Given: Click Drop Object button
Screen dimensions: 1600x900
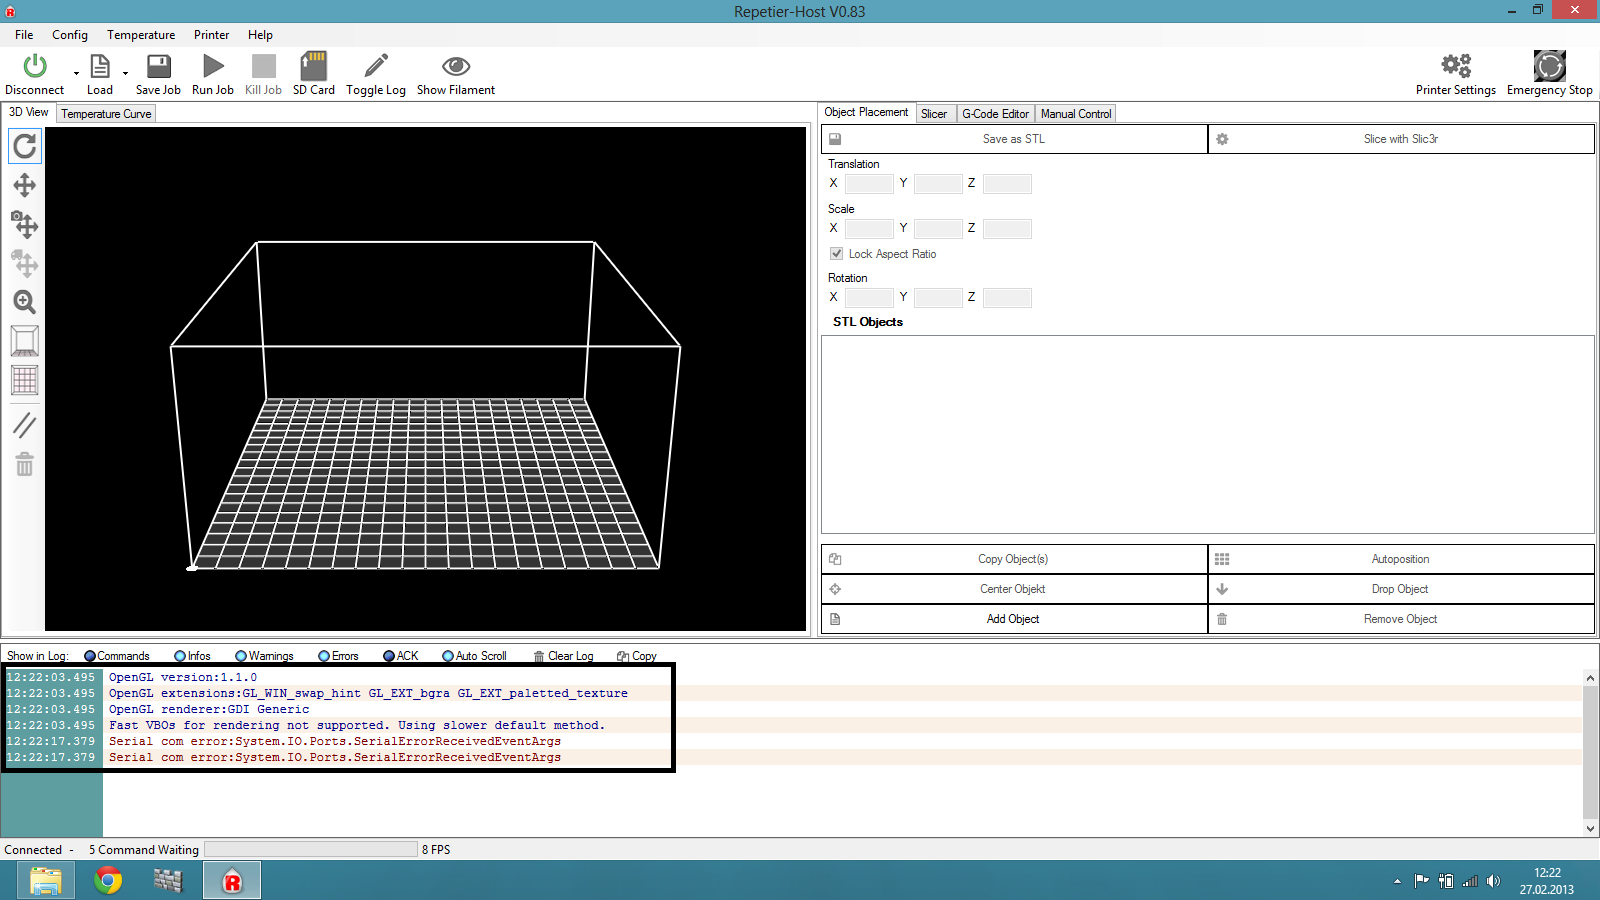Looking at the screenshot, I should (x=1401, y=589).
